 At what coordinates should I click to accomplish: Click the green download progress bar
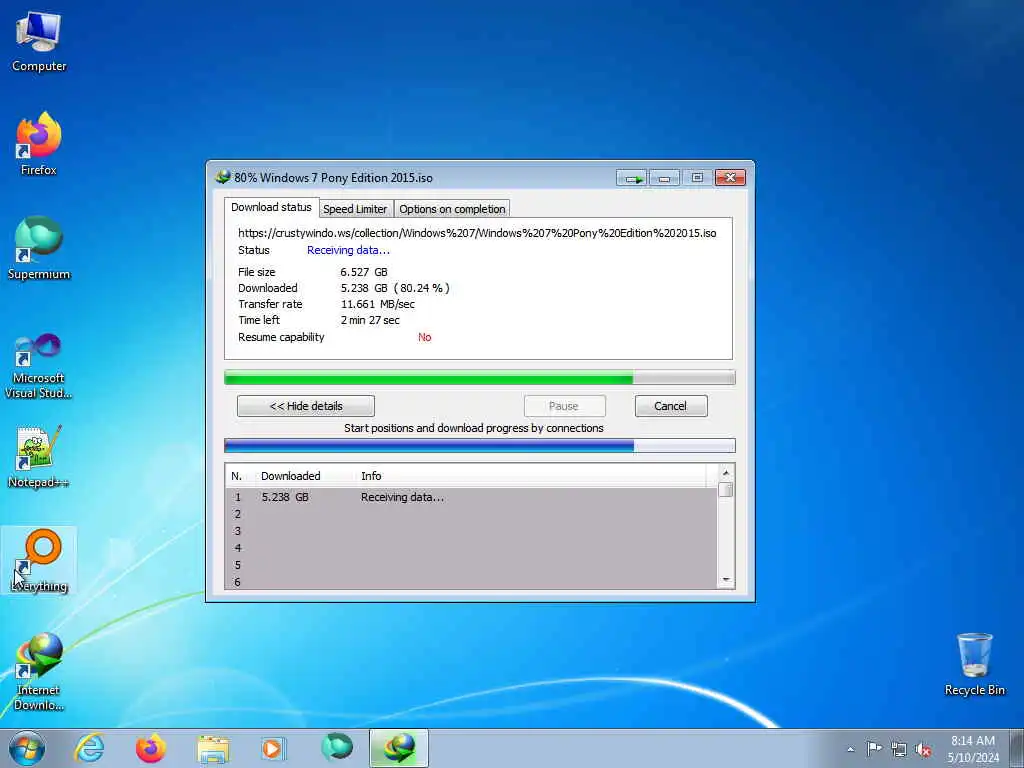pyautogui.click(x=479, y=377)
